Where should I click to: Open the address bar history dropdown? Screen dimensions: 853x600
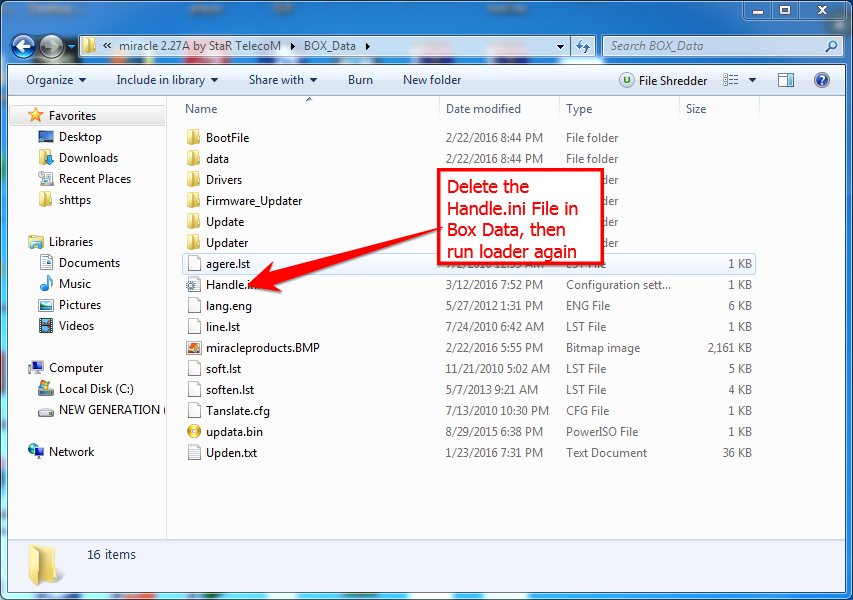[560, 46]
